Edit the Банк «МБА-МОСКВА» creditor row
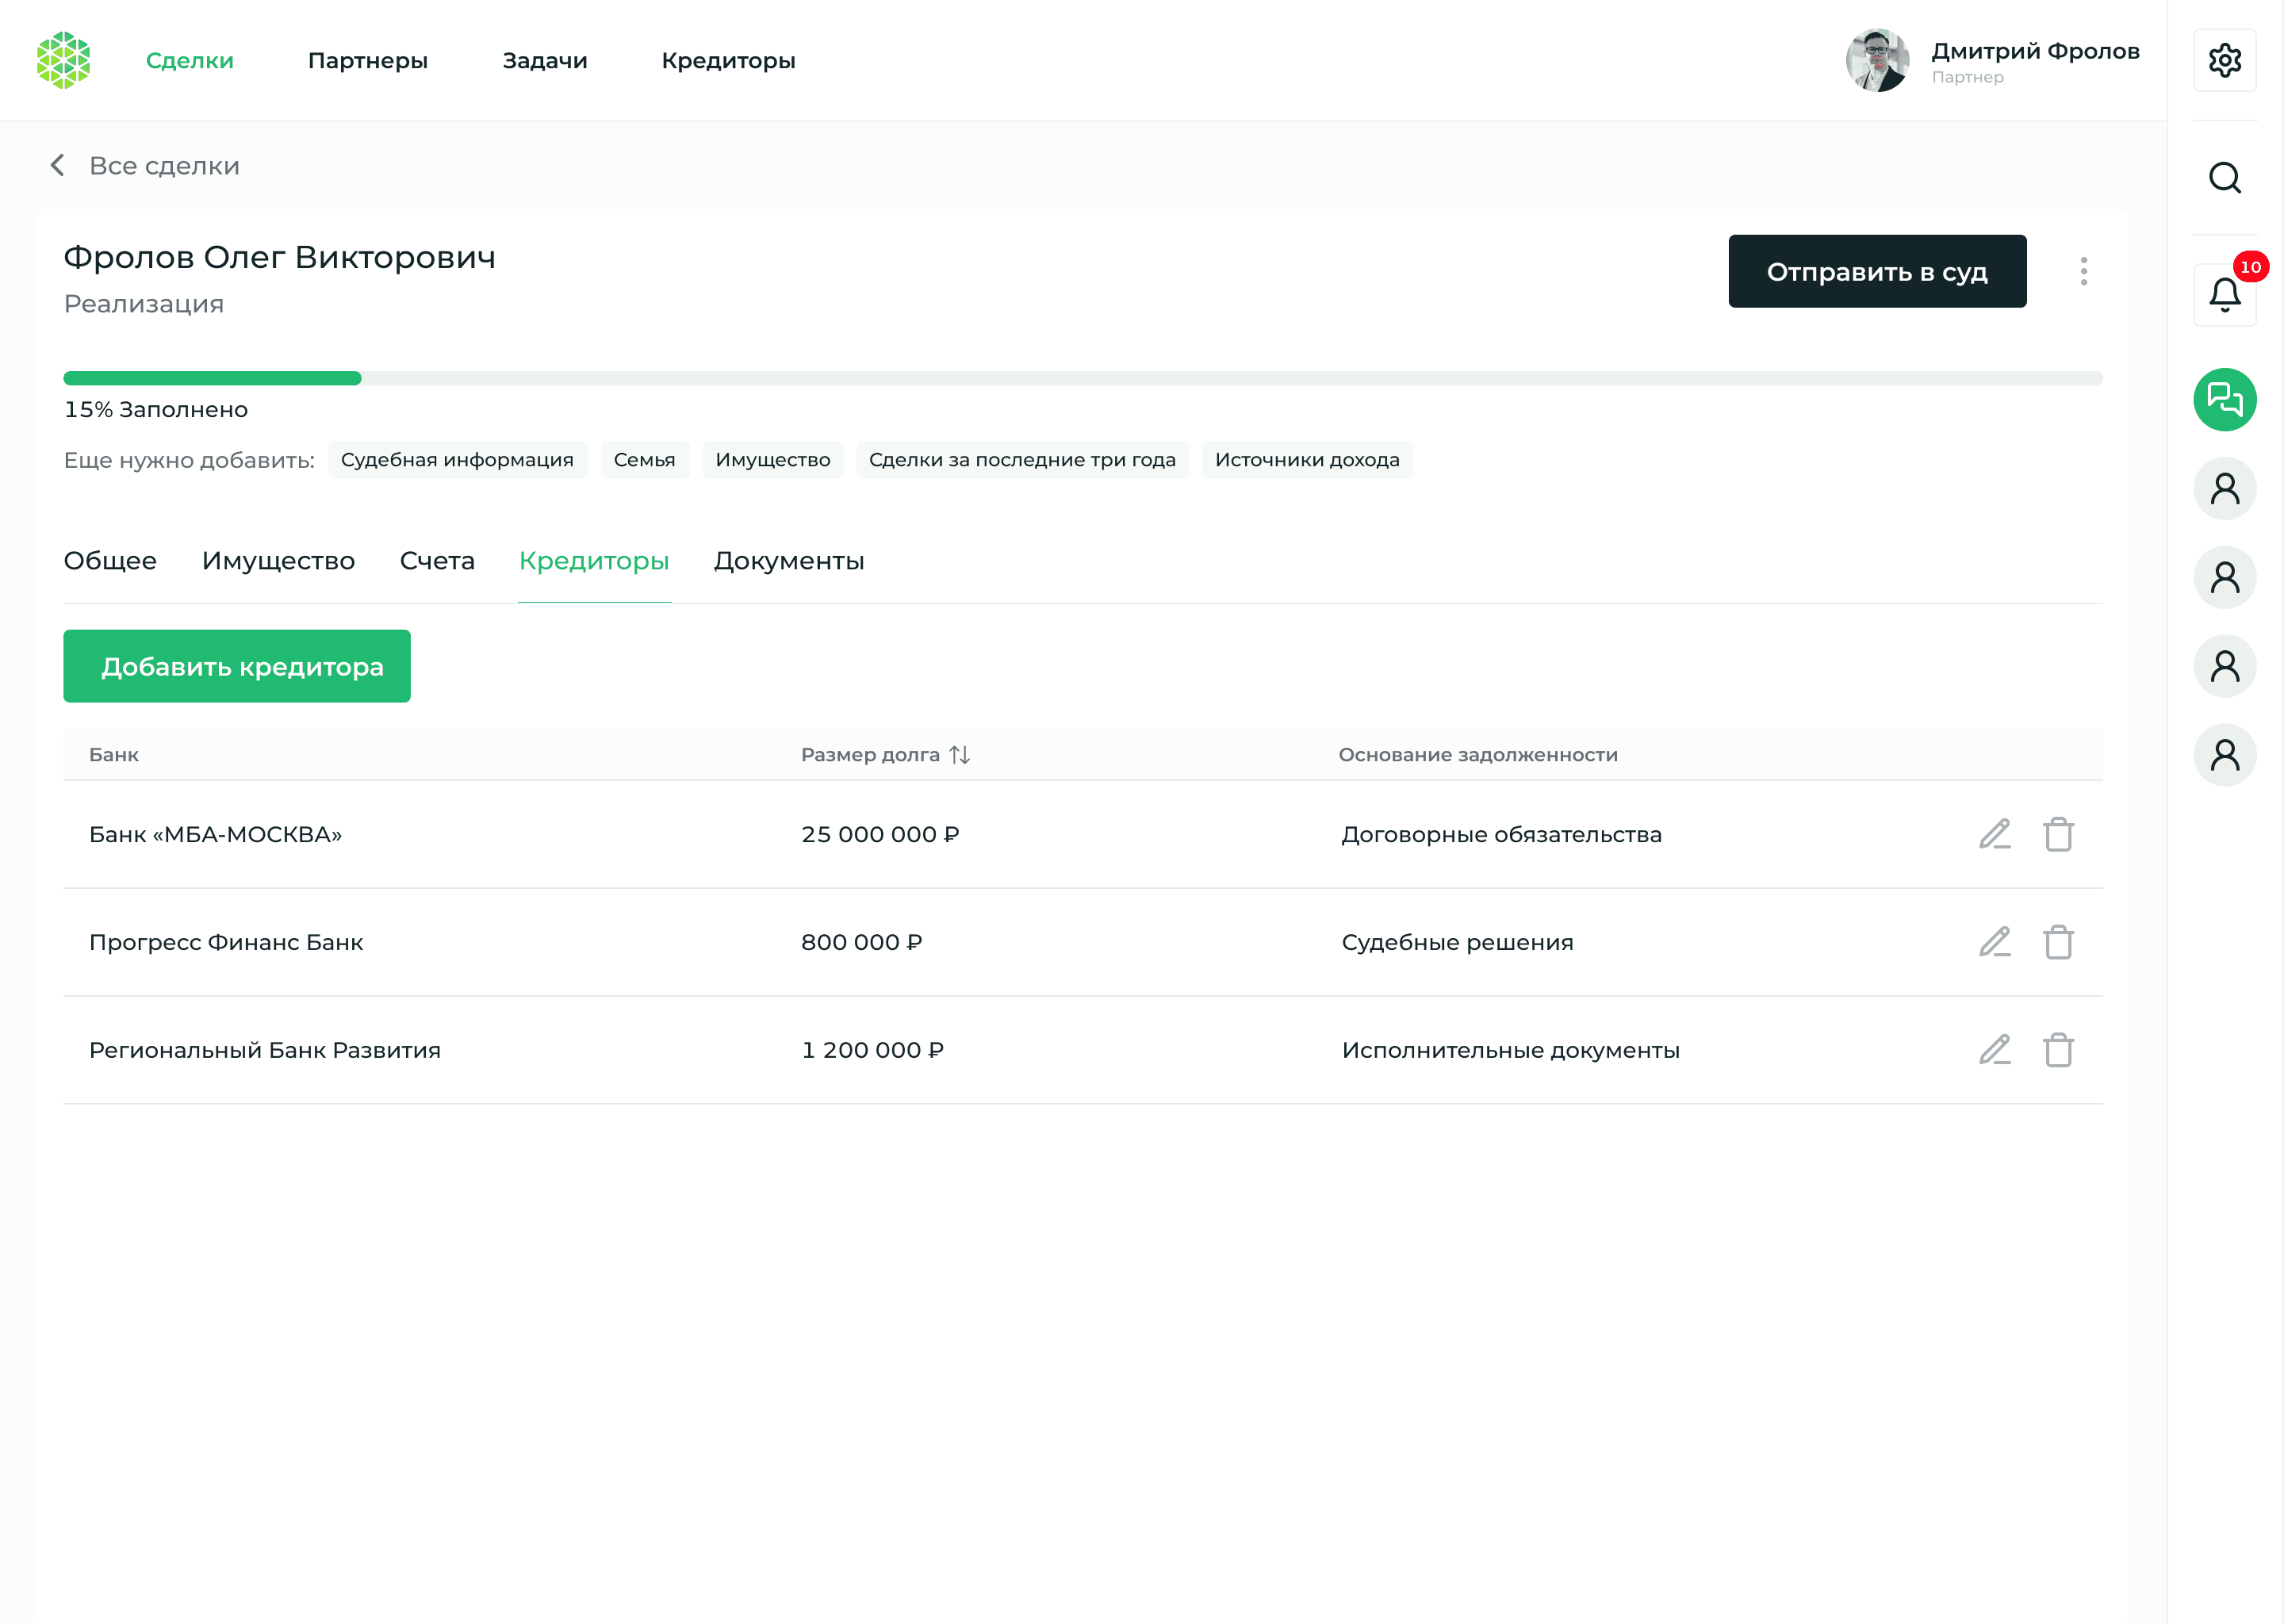This screenshot has height=1624, width=2284. point(1994,834)
